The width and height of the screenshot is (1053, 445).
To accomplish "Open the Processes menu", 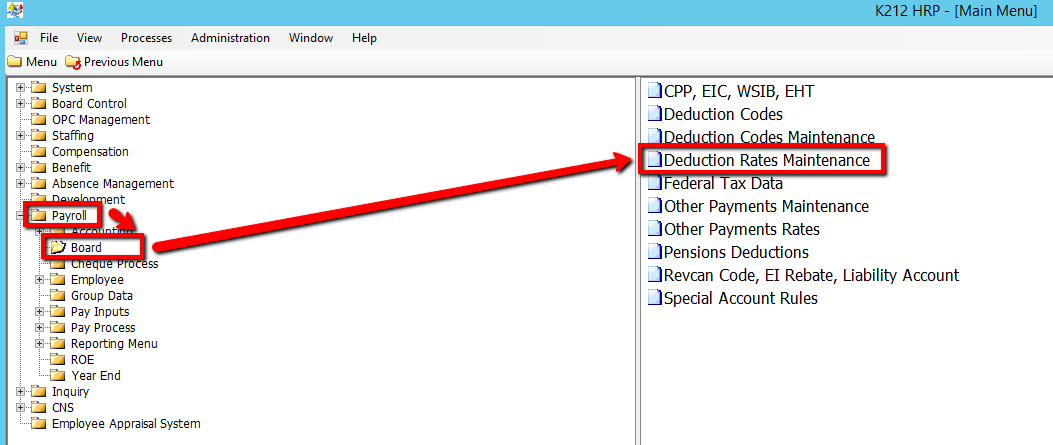I will pyautogui.click(x=146, y=38).
